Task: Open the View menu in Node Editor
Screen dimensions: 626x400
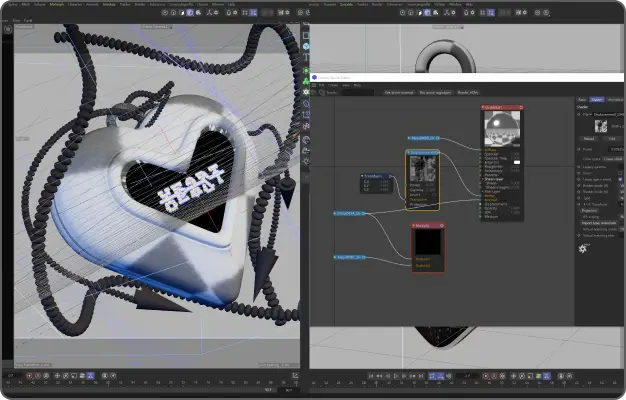Action: tap(346, 85)
